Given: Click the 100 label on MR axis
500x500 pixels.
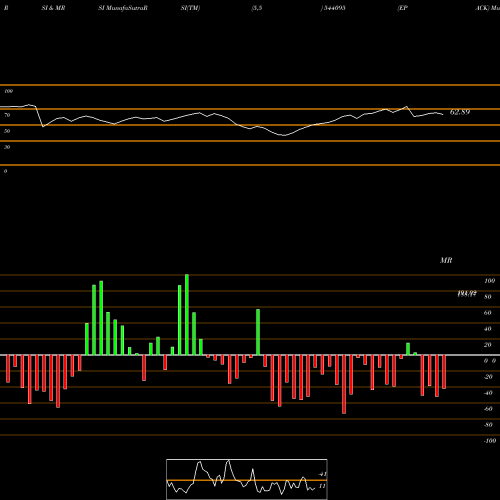Looking at the screenshot, I should tap(490, 281).
